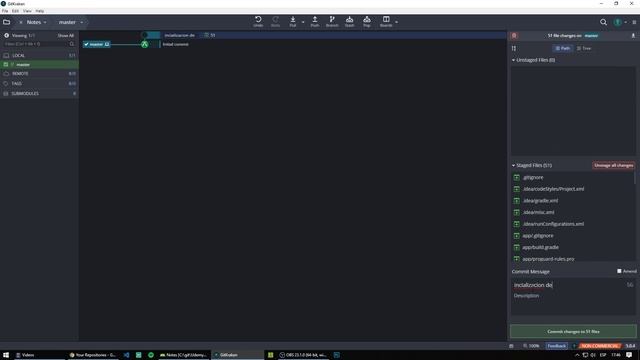Click Unstage all changes button
640x360 pixels.
tap(613, 165)
